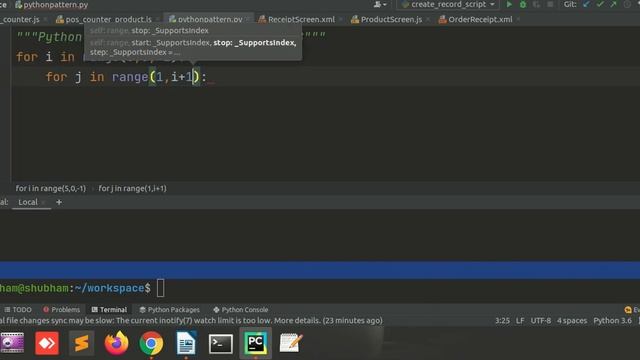Open the Python Packages tool window
The width and height of the screenshot is (640, 360).
(169, 310)
